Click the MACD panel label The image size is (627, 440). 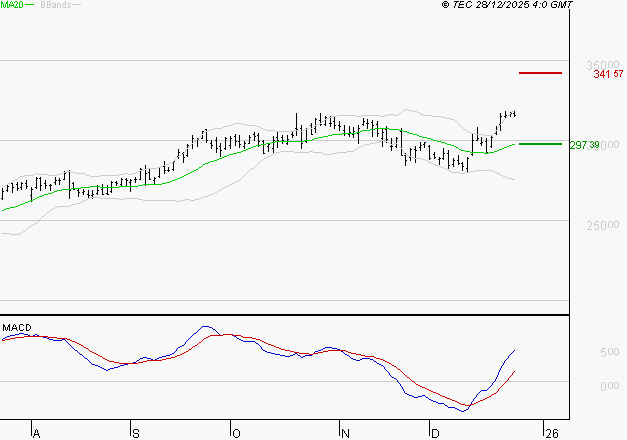point(17,328)
